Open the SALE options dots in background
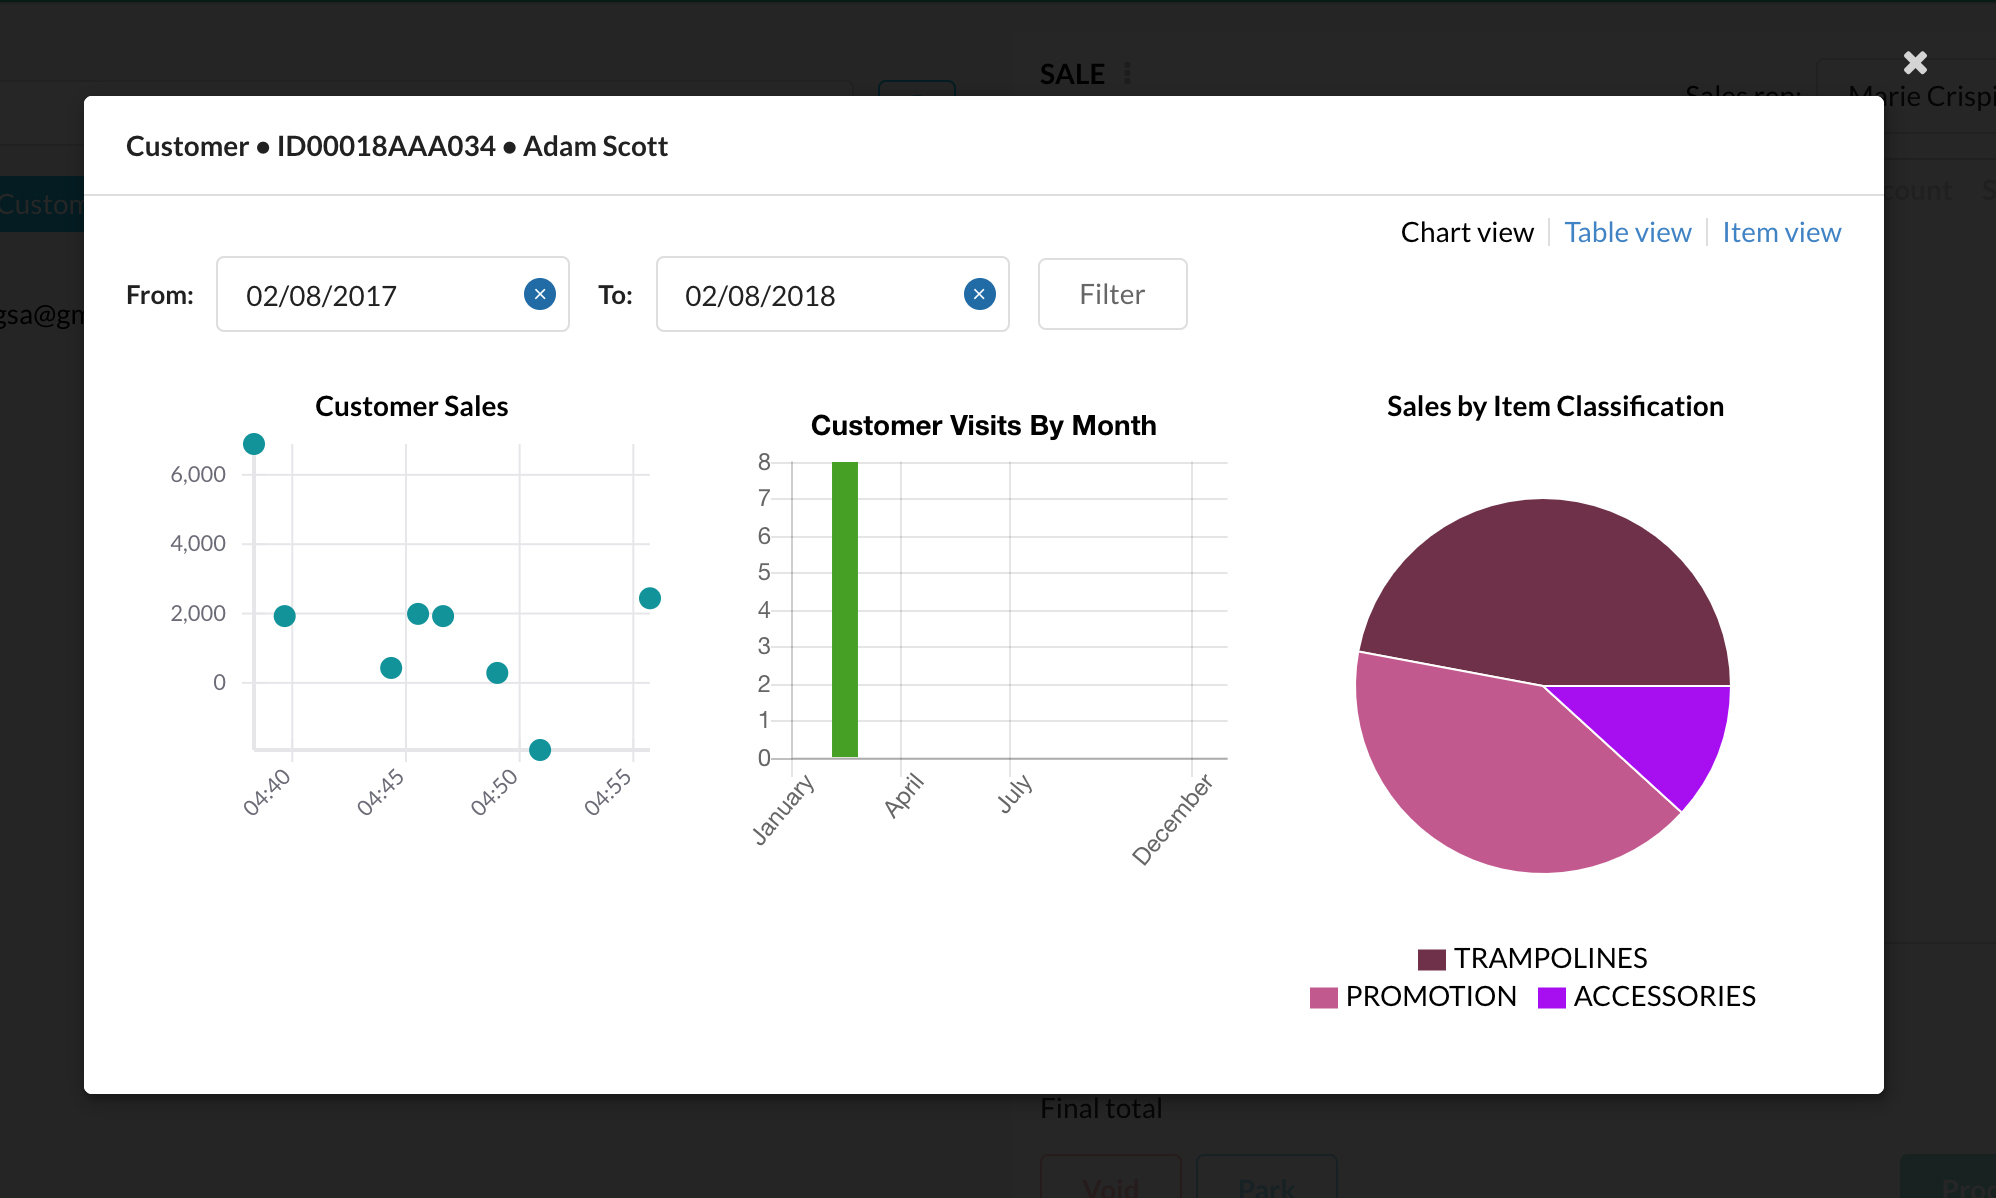Viewport: 1996px width, 1198px height. point(1128,74)
